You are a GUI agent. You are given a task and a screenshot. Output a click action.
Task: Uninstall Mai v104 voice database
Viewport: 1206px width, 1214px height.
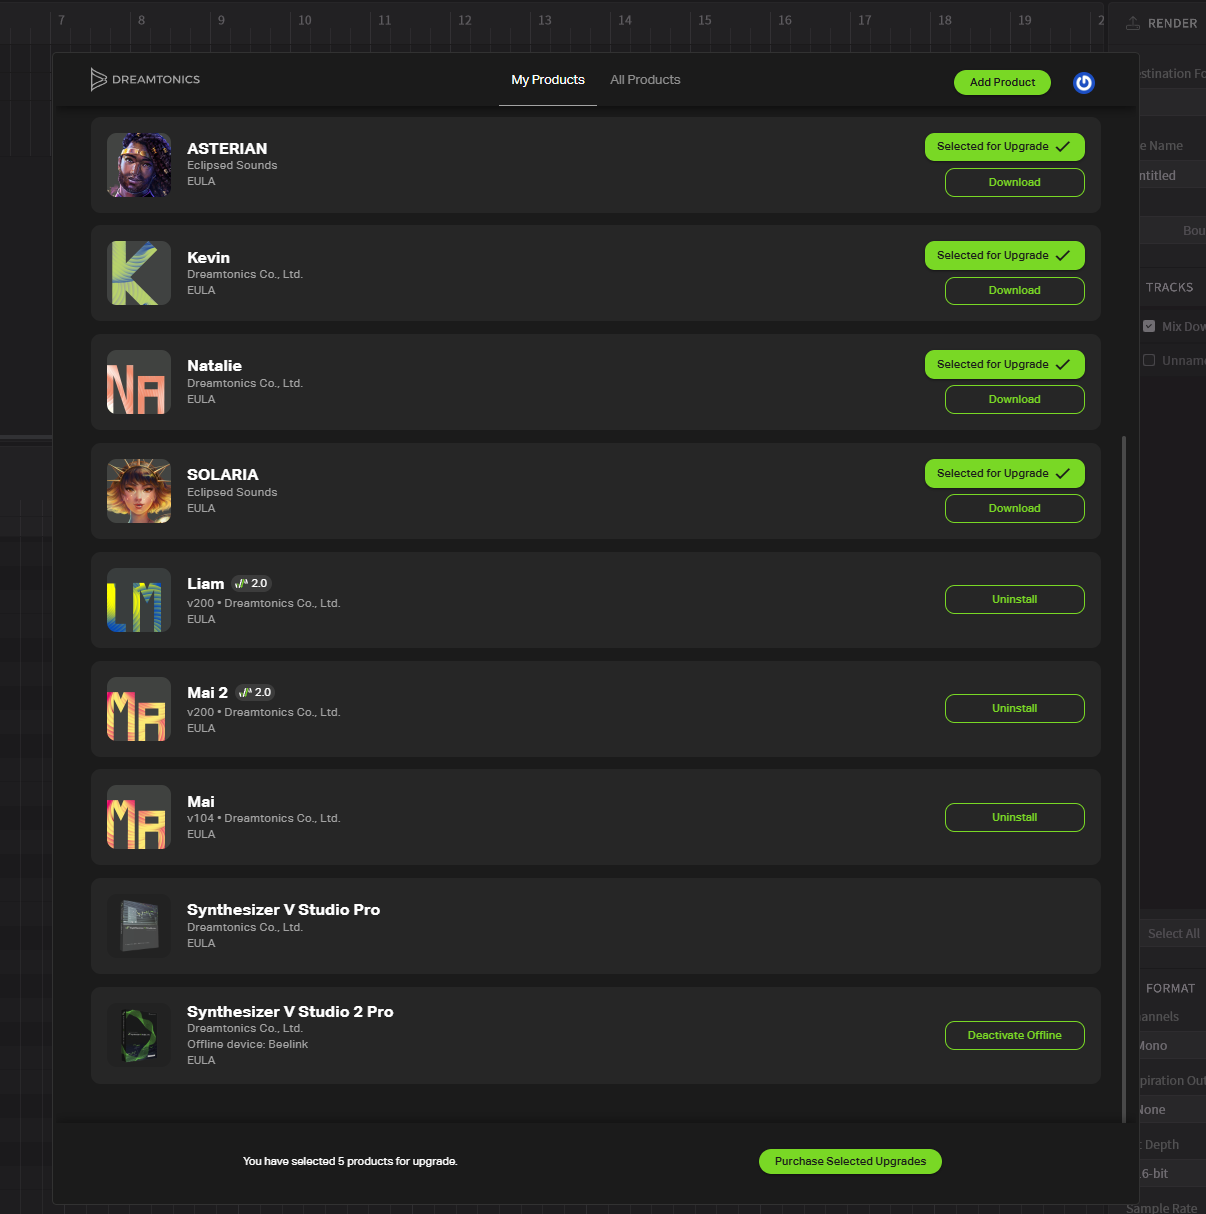[1015, 818]
